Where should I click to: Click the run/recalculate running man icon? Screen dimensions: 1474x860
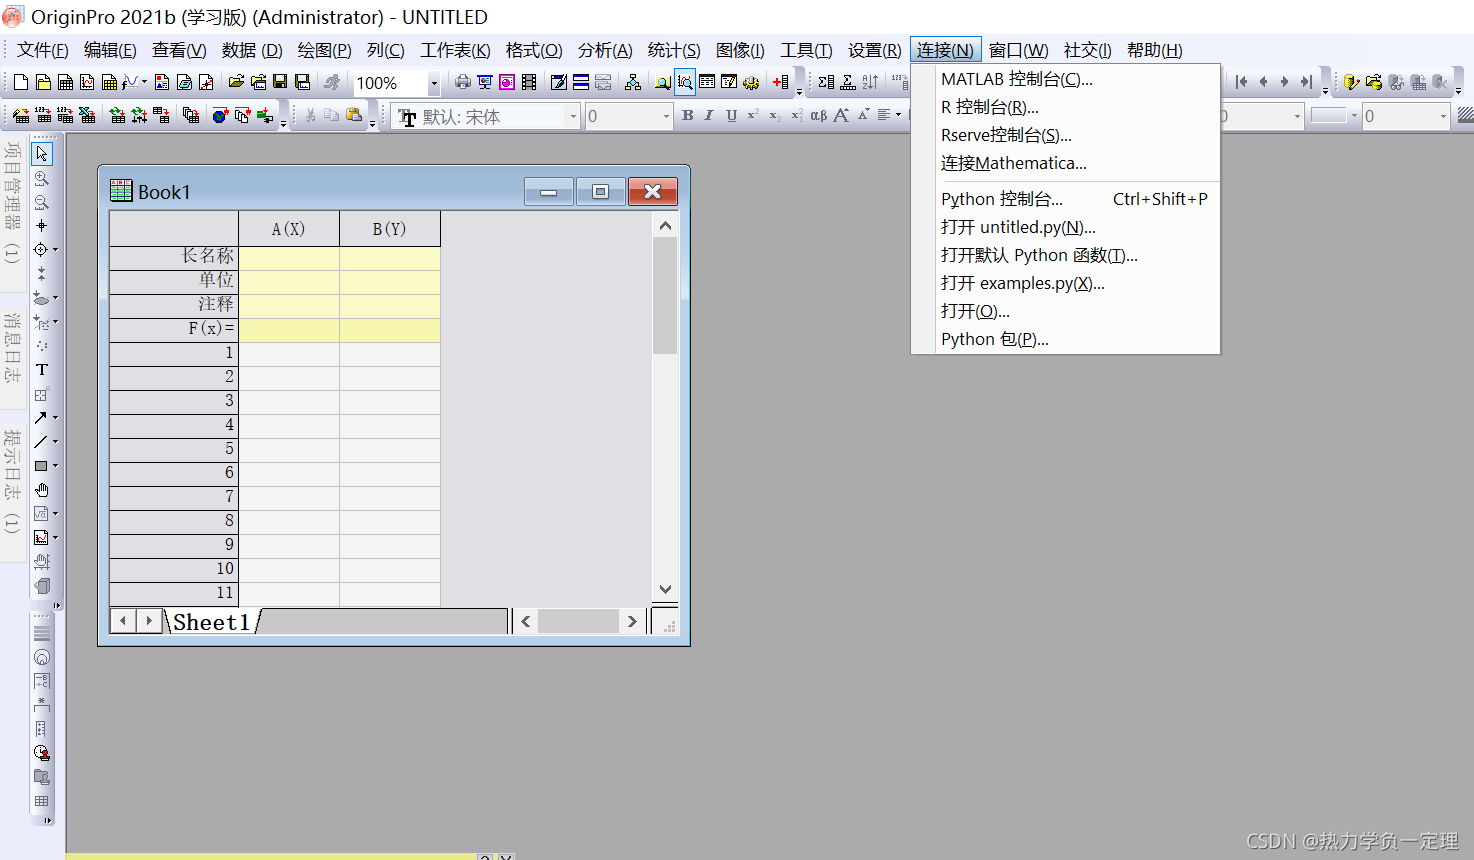pos(332,82)
